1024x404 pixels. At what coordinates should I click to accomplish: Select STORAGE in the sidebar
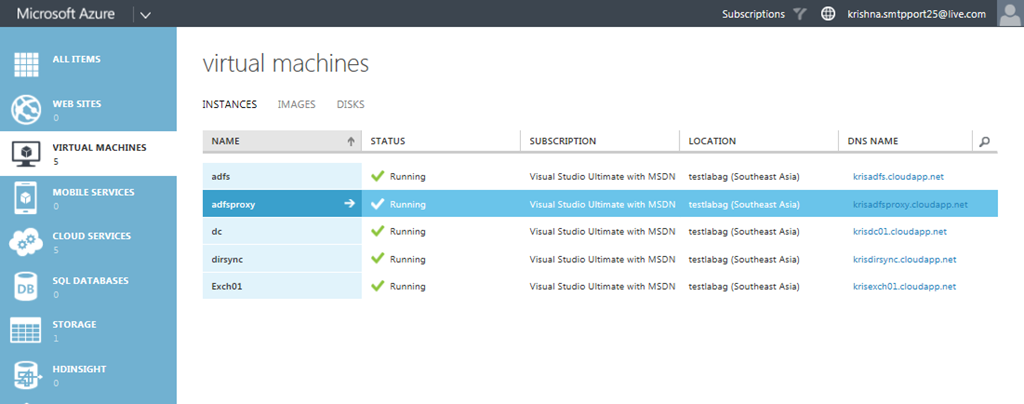(74, 324)
